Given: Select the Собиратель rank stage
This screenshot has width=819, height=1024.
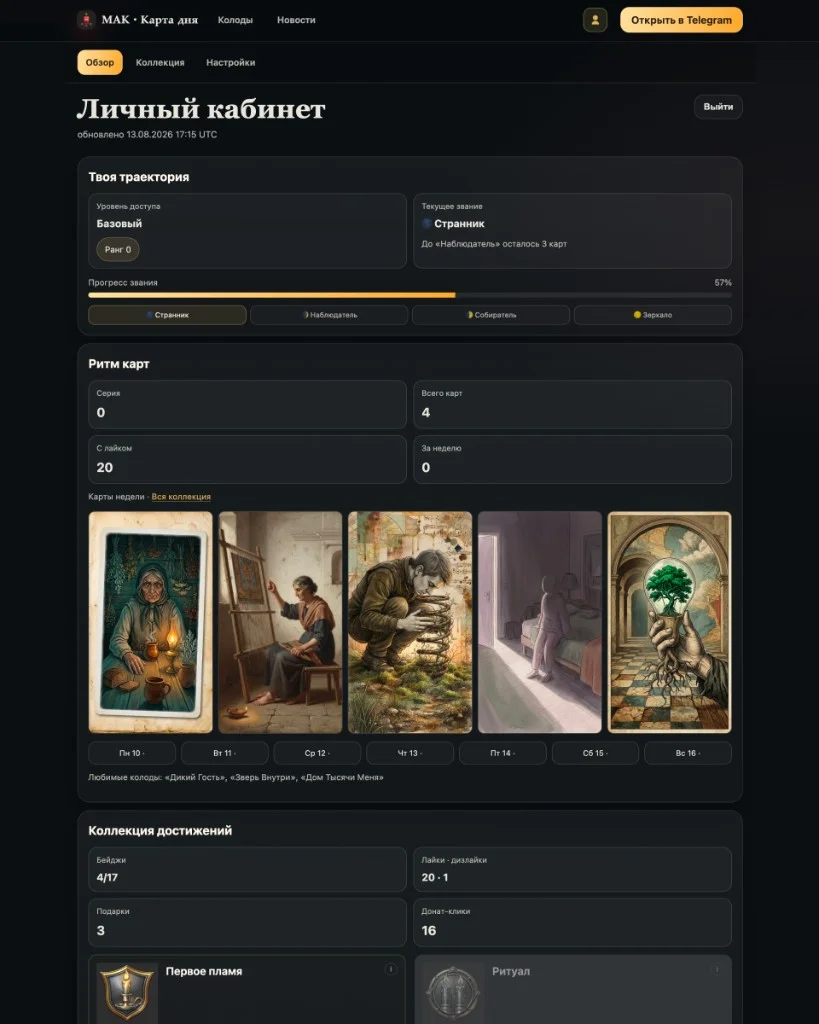Looking at the screenshot, I should [491, 315].
